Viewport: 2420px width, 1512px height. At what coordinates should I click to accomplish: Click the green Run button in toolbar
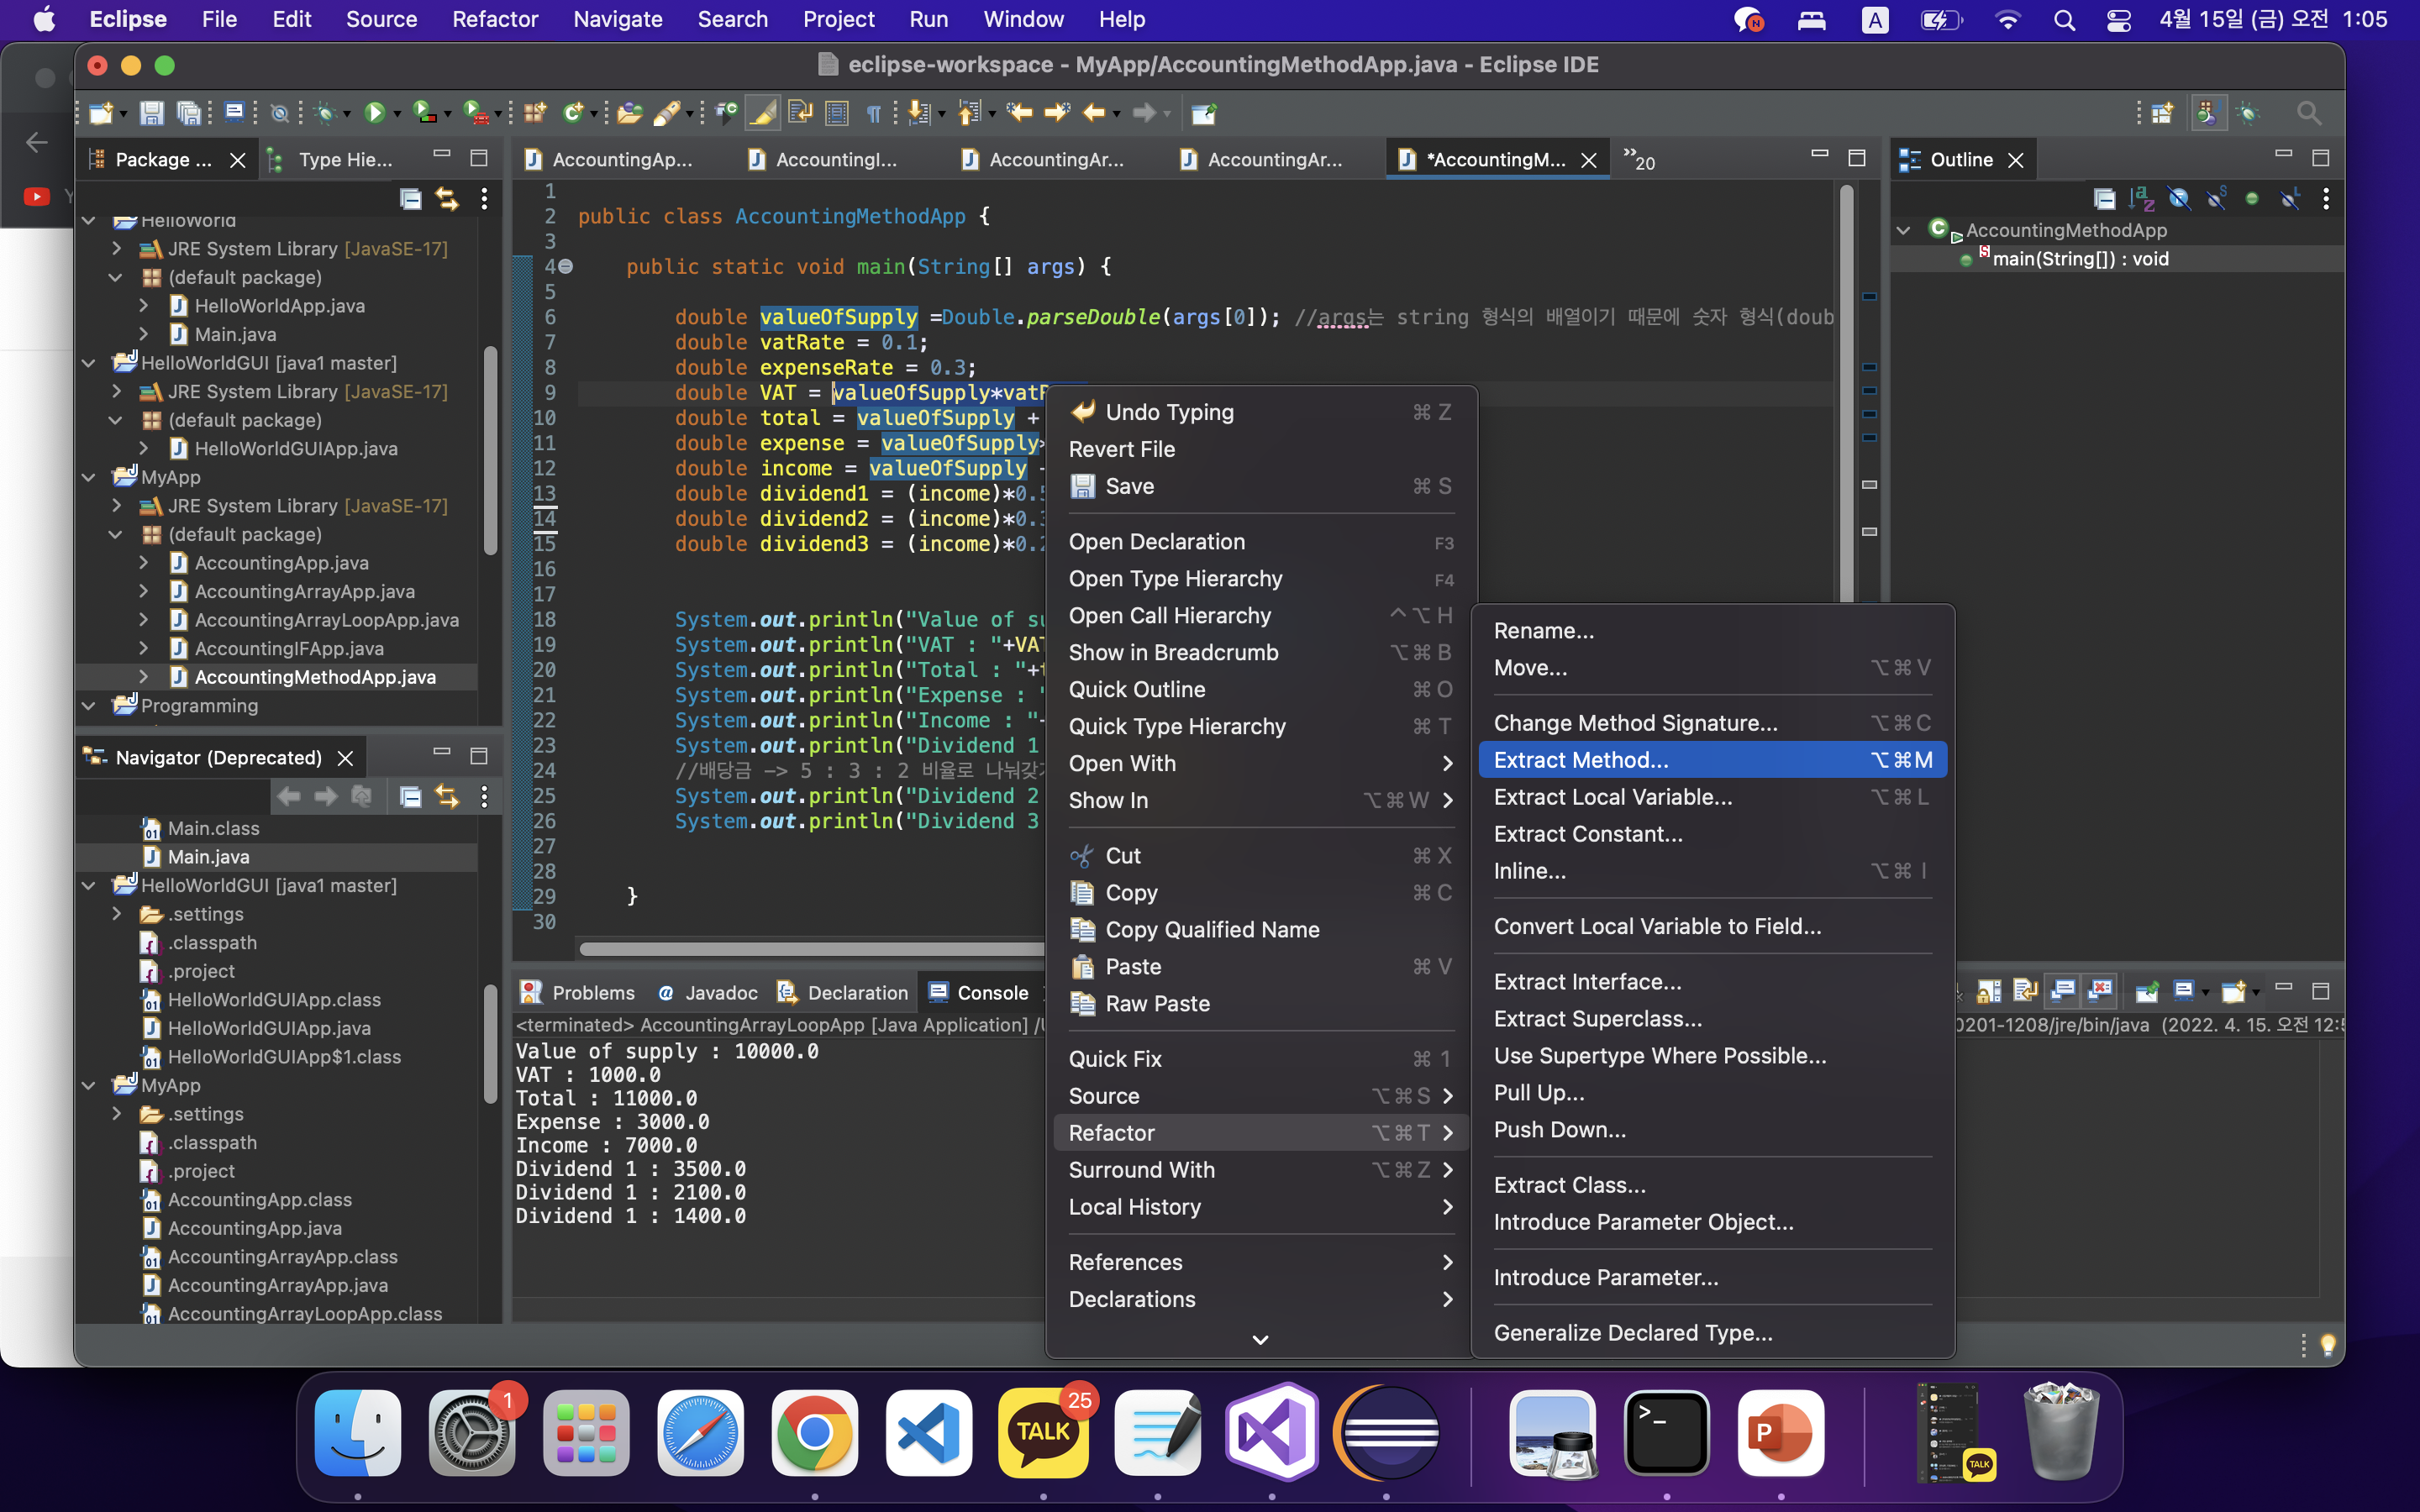375,113
